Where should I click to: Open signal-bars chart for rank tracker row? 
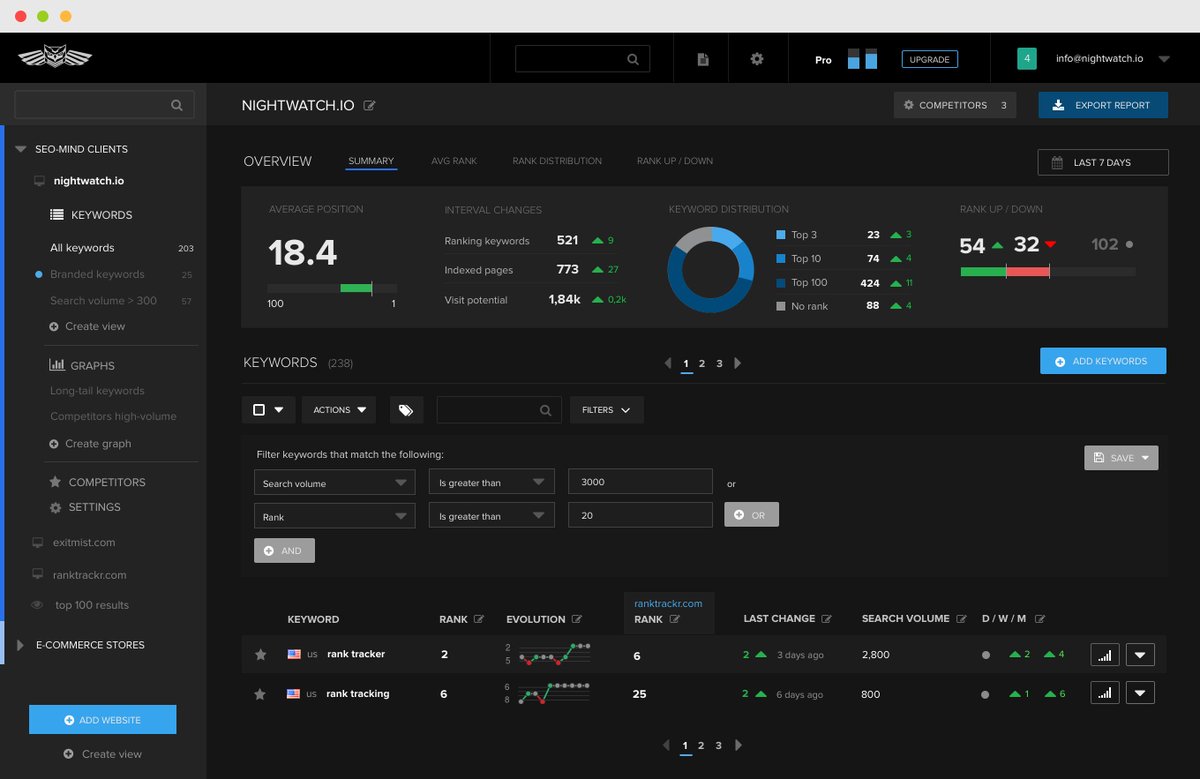point(1105,655)
